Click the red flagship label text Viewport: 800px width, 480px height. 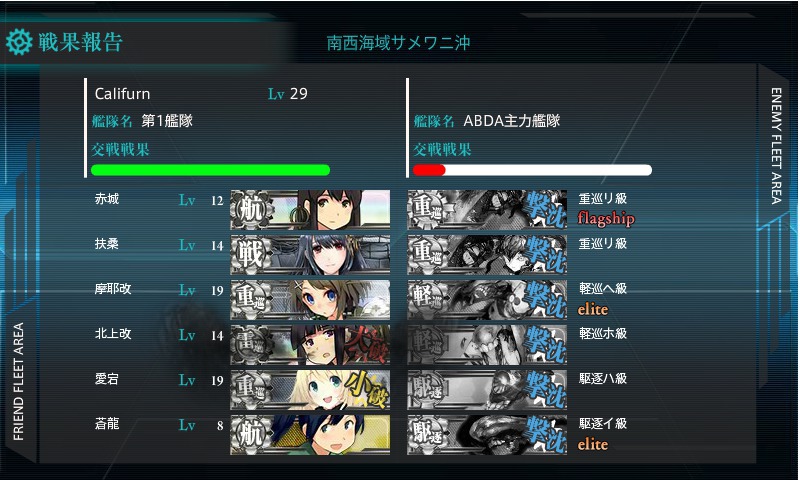pyautogui.click(x=606, y=218)
